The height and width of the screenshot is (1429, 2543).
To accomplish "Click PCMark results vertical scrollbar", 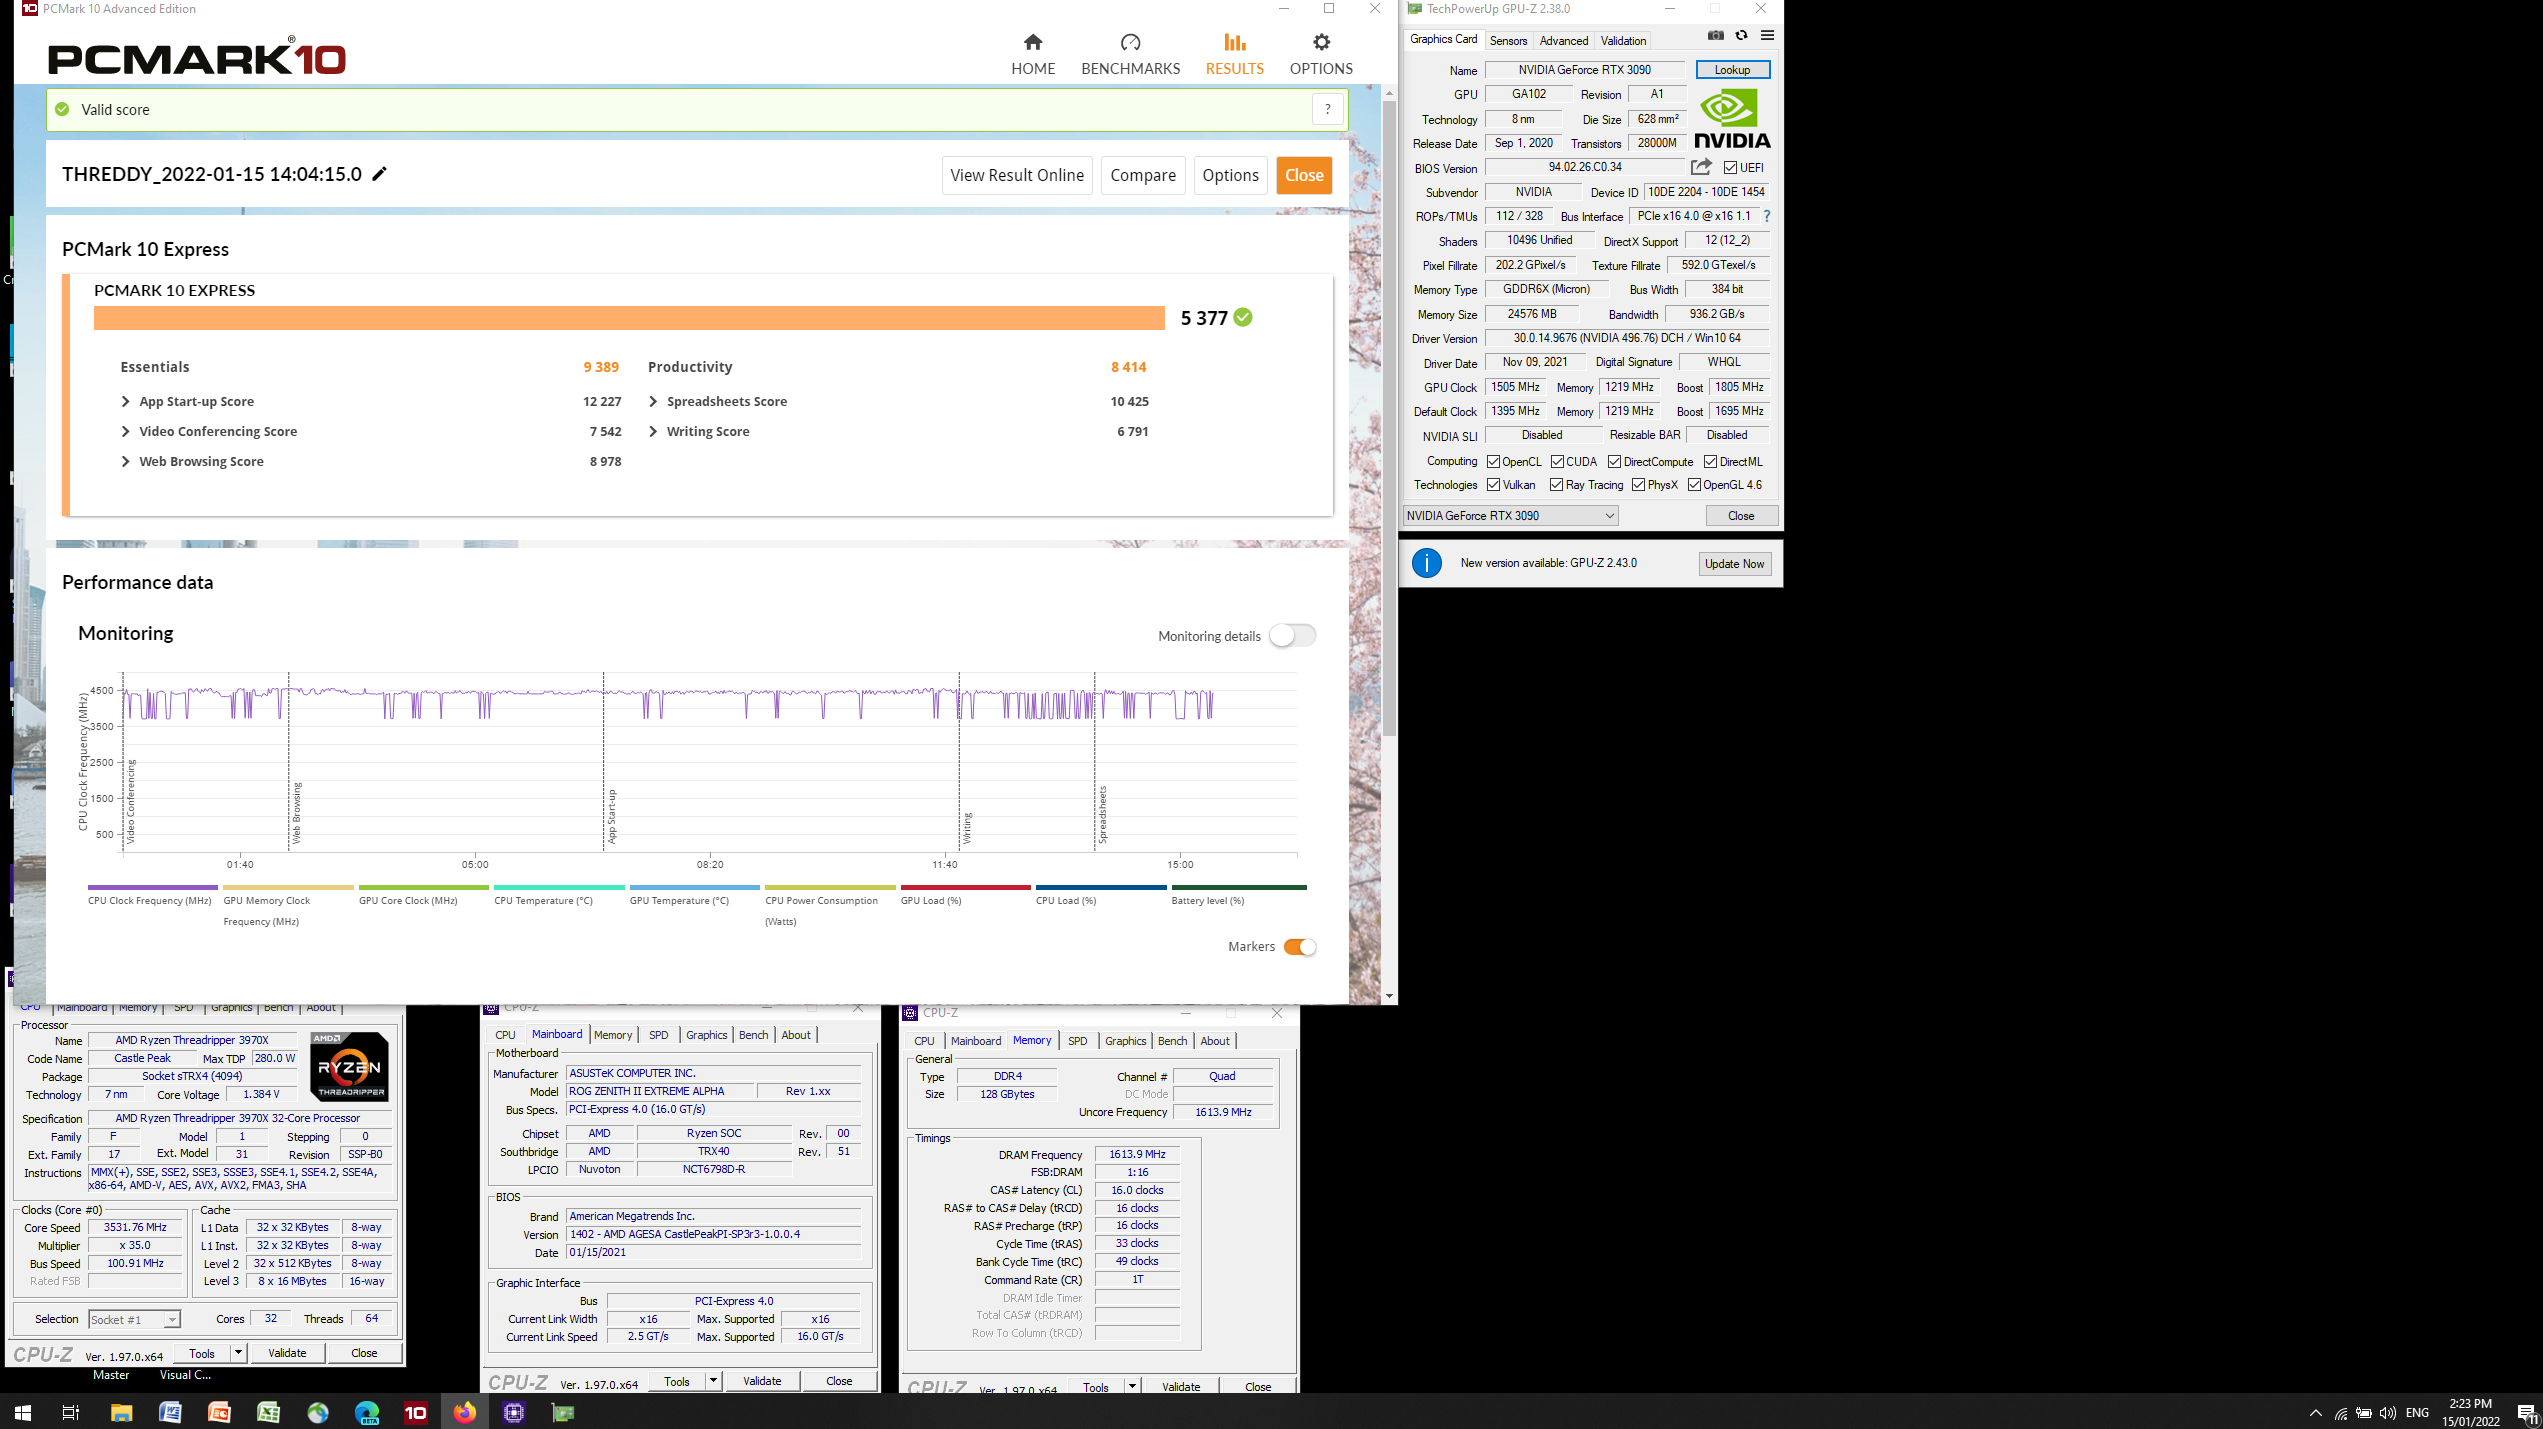I will click(x=1389, y=418).
